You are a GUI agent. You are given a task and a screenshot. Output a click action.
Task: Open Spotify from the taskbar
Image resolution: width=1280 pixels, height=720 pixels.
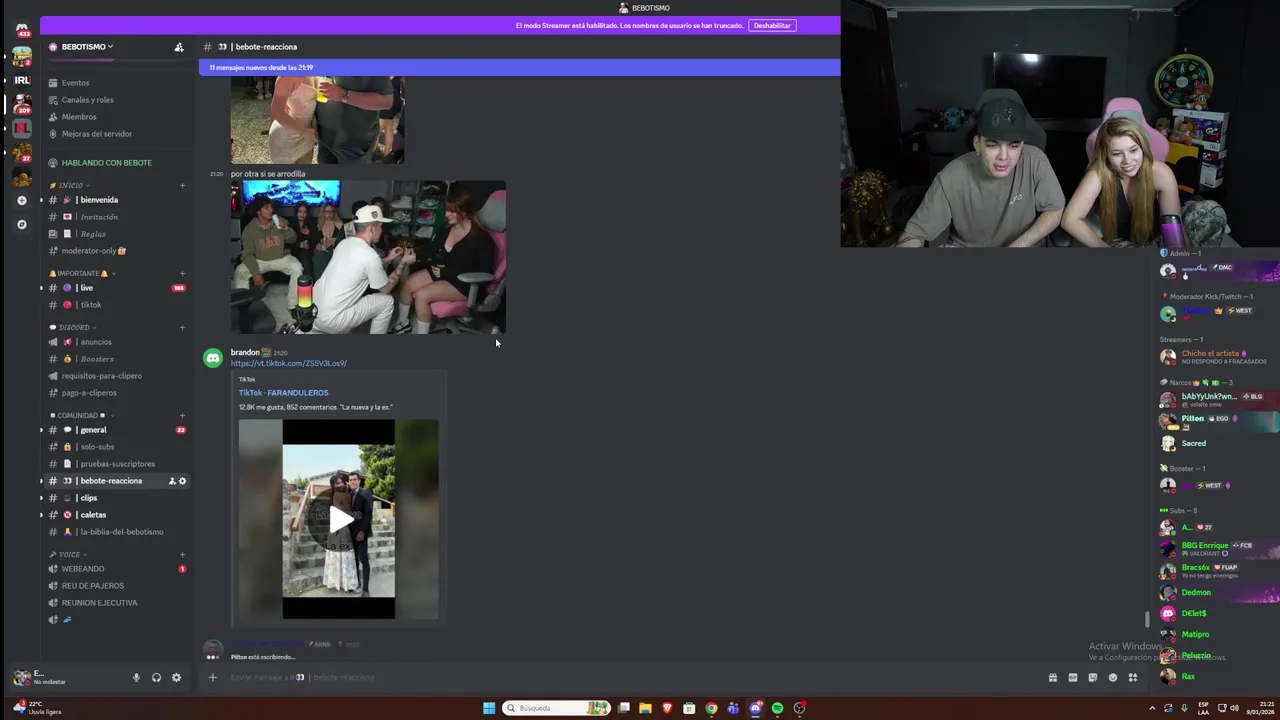[x=777, y=708]
